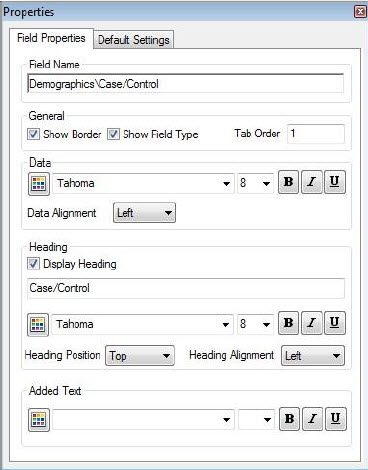Toggle Underline for Heading font

(x=335, y=323)
